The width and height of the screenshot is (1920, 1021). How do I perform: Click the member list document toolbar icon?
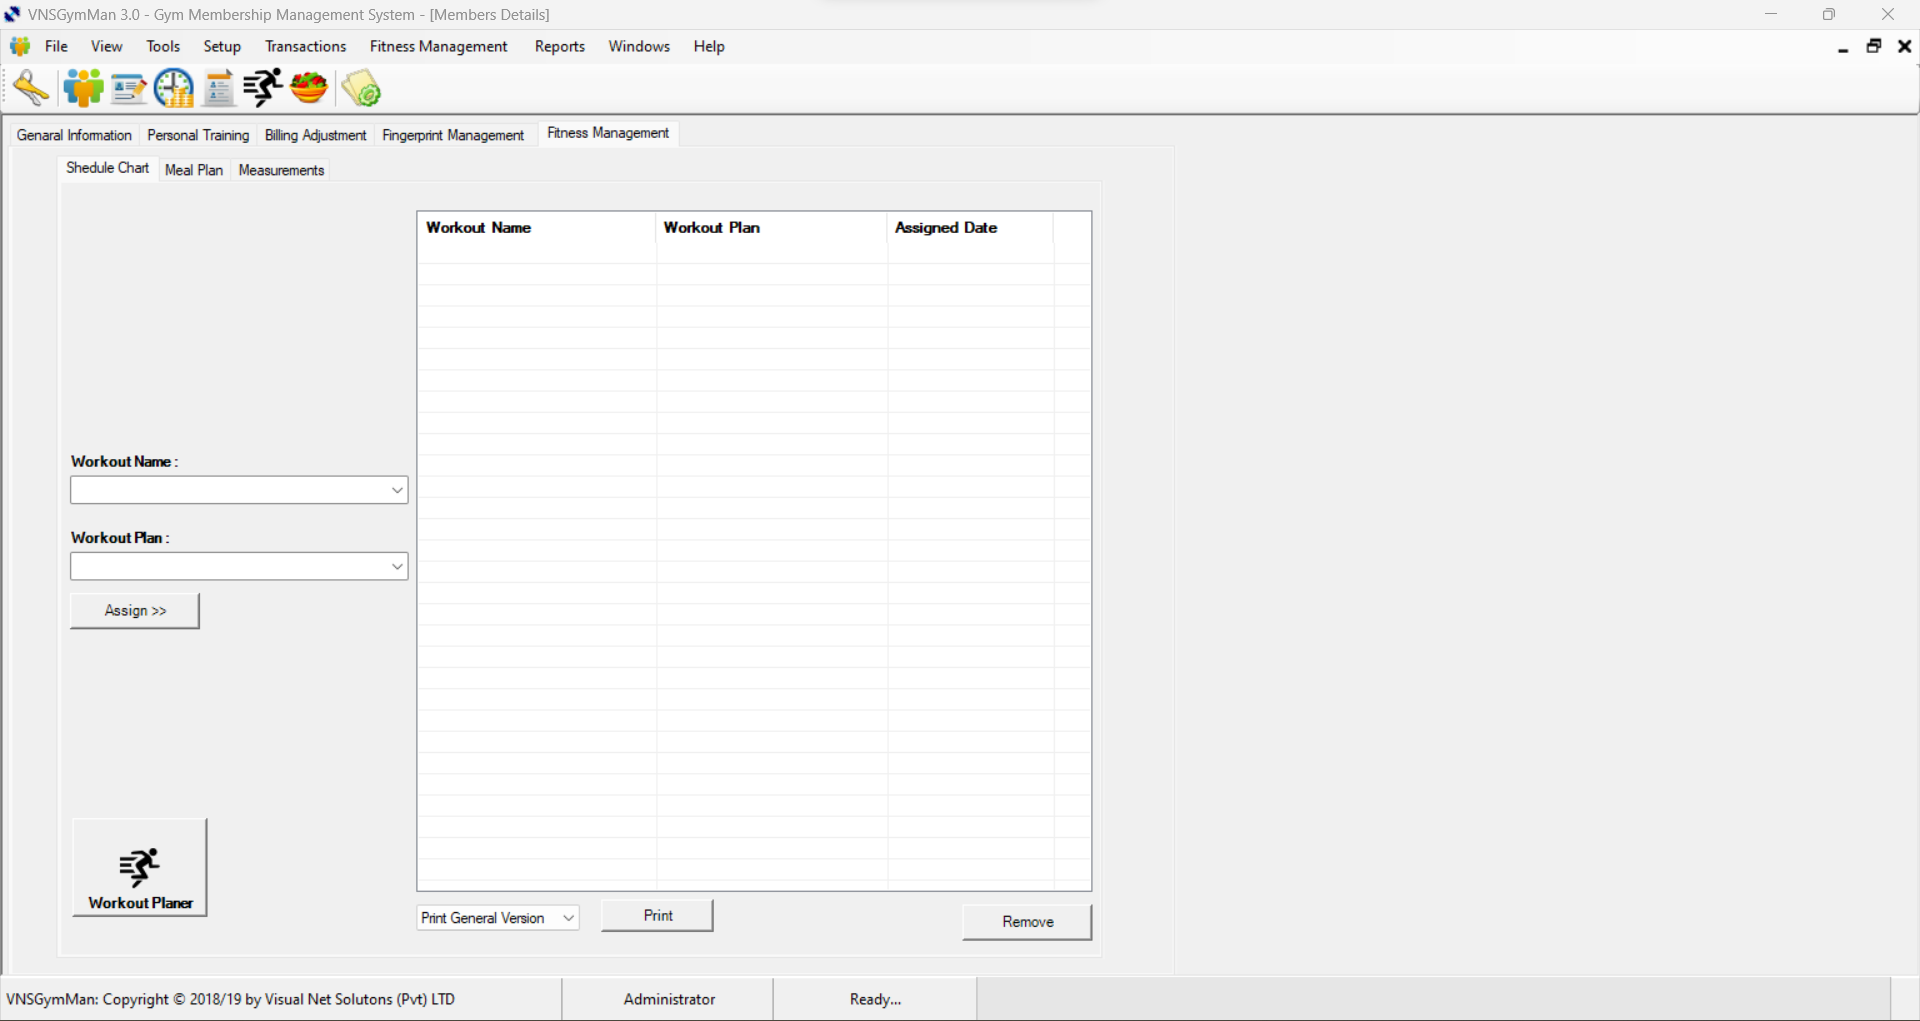point(219,88)
